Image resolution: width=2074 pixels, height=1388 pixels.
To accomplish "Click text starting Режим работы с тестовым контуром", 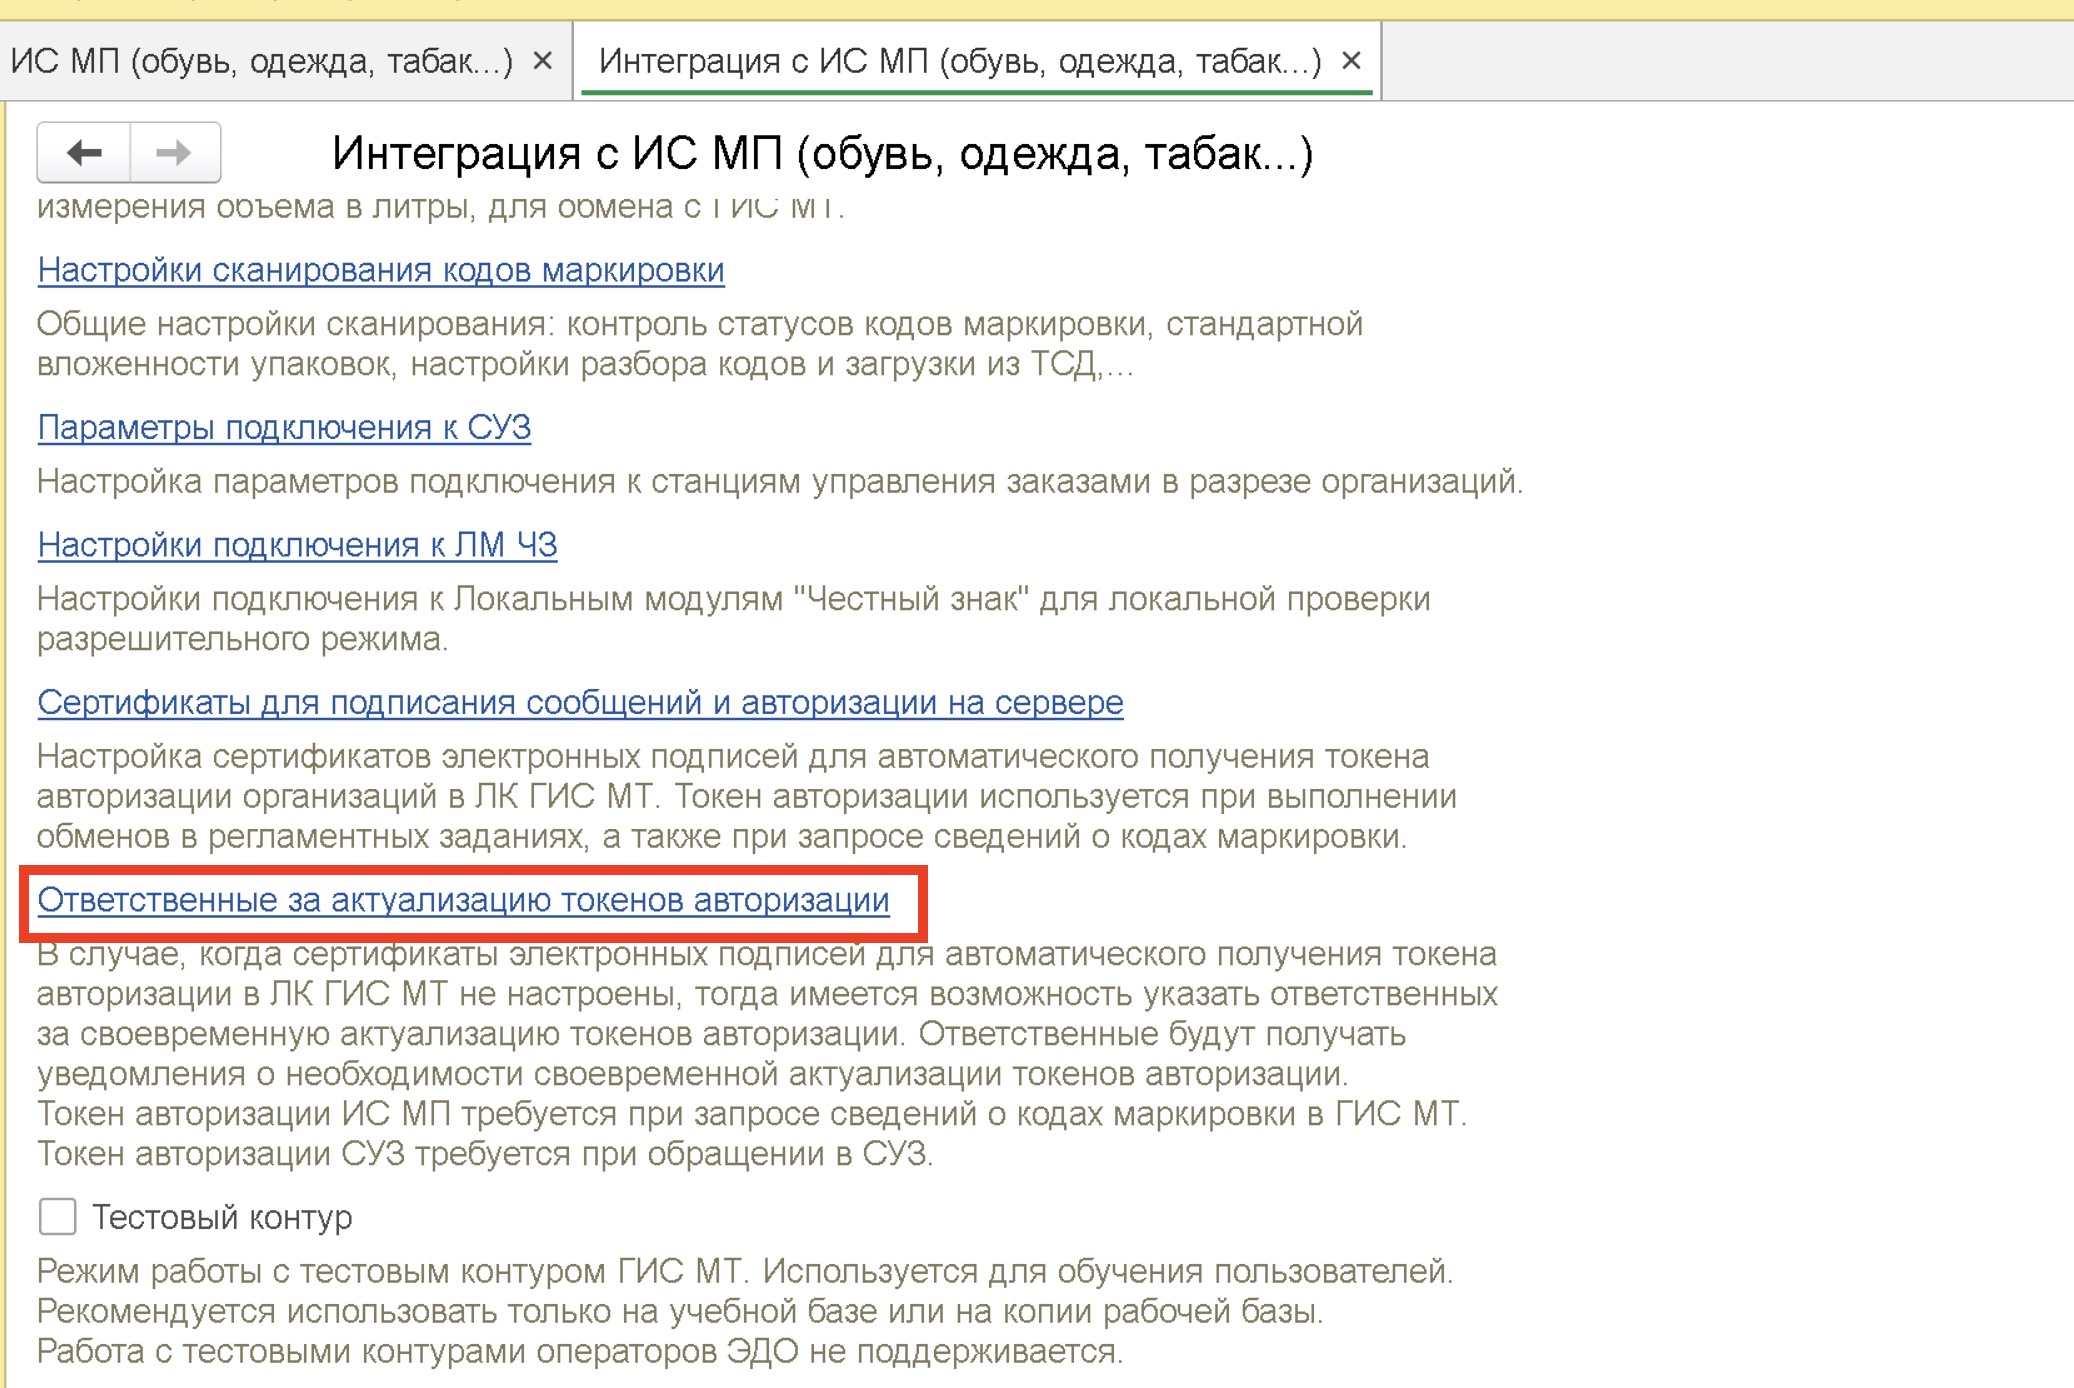I will click(x=745, y=1271).
